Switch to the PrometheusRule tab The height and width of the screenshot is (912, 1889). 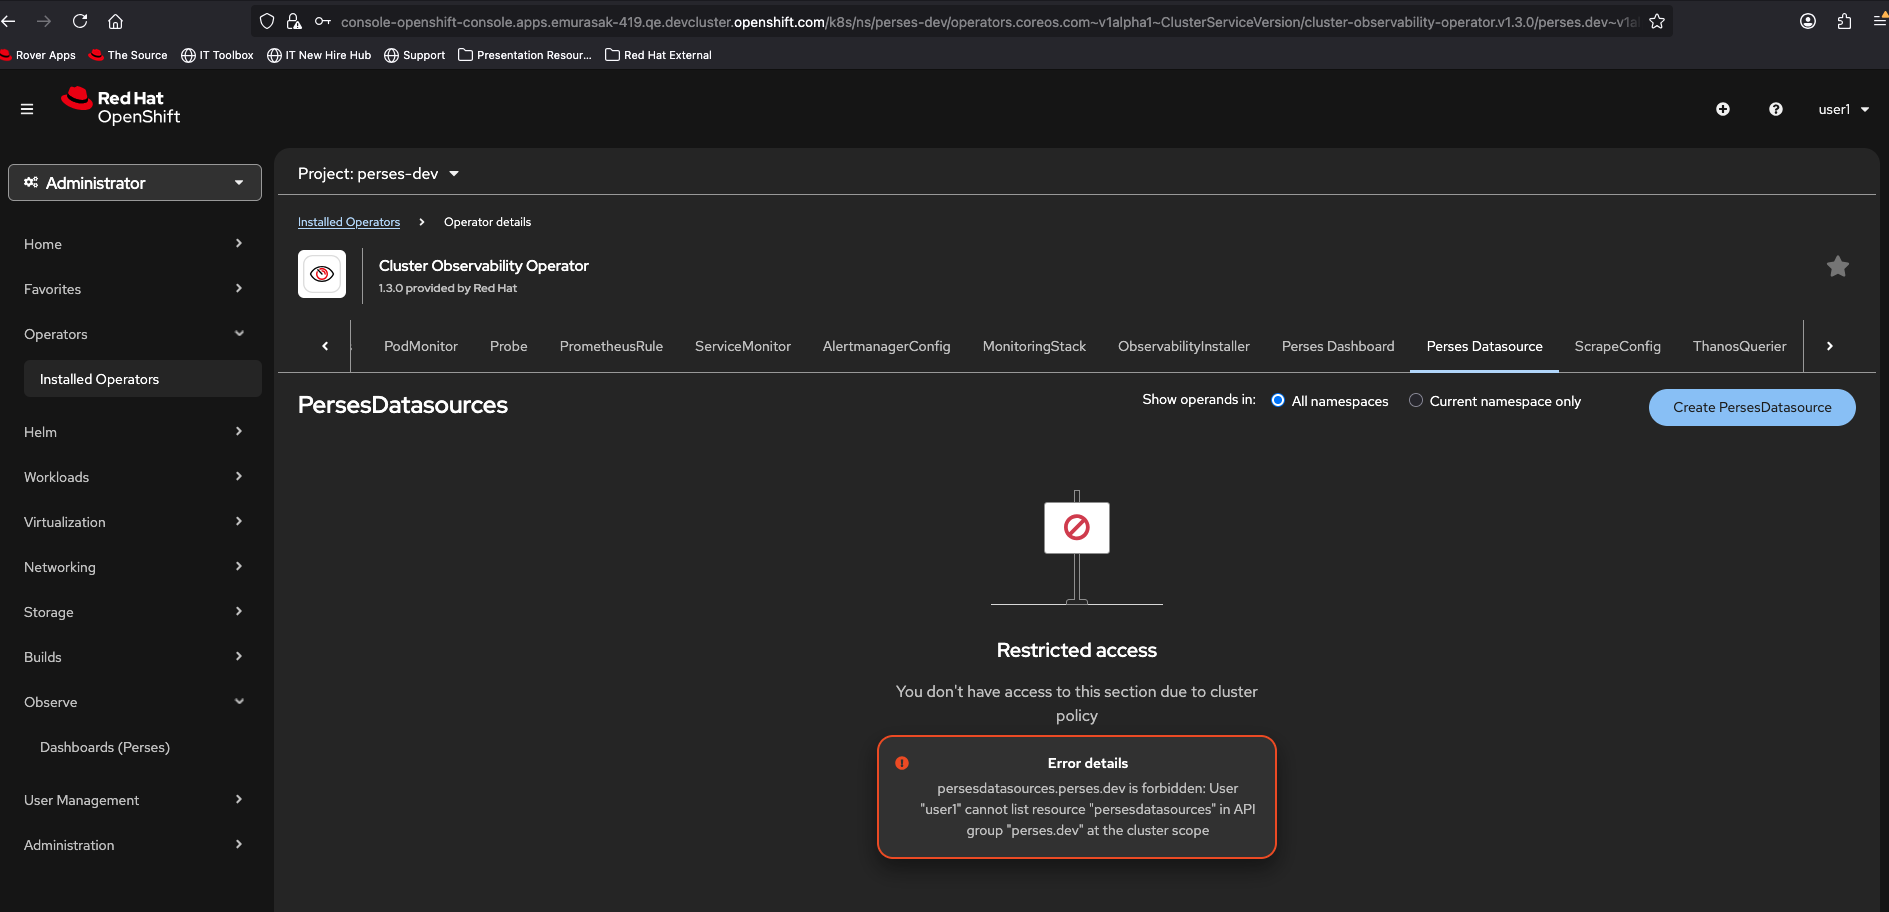coord(611,346)
